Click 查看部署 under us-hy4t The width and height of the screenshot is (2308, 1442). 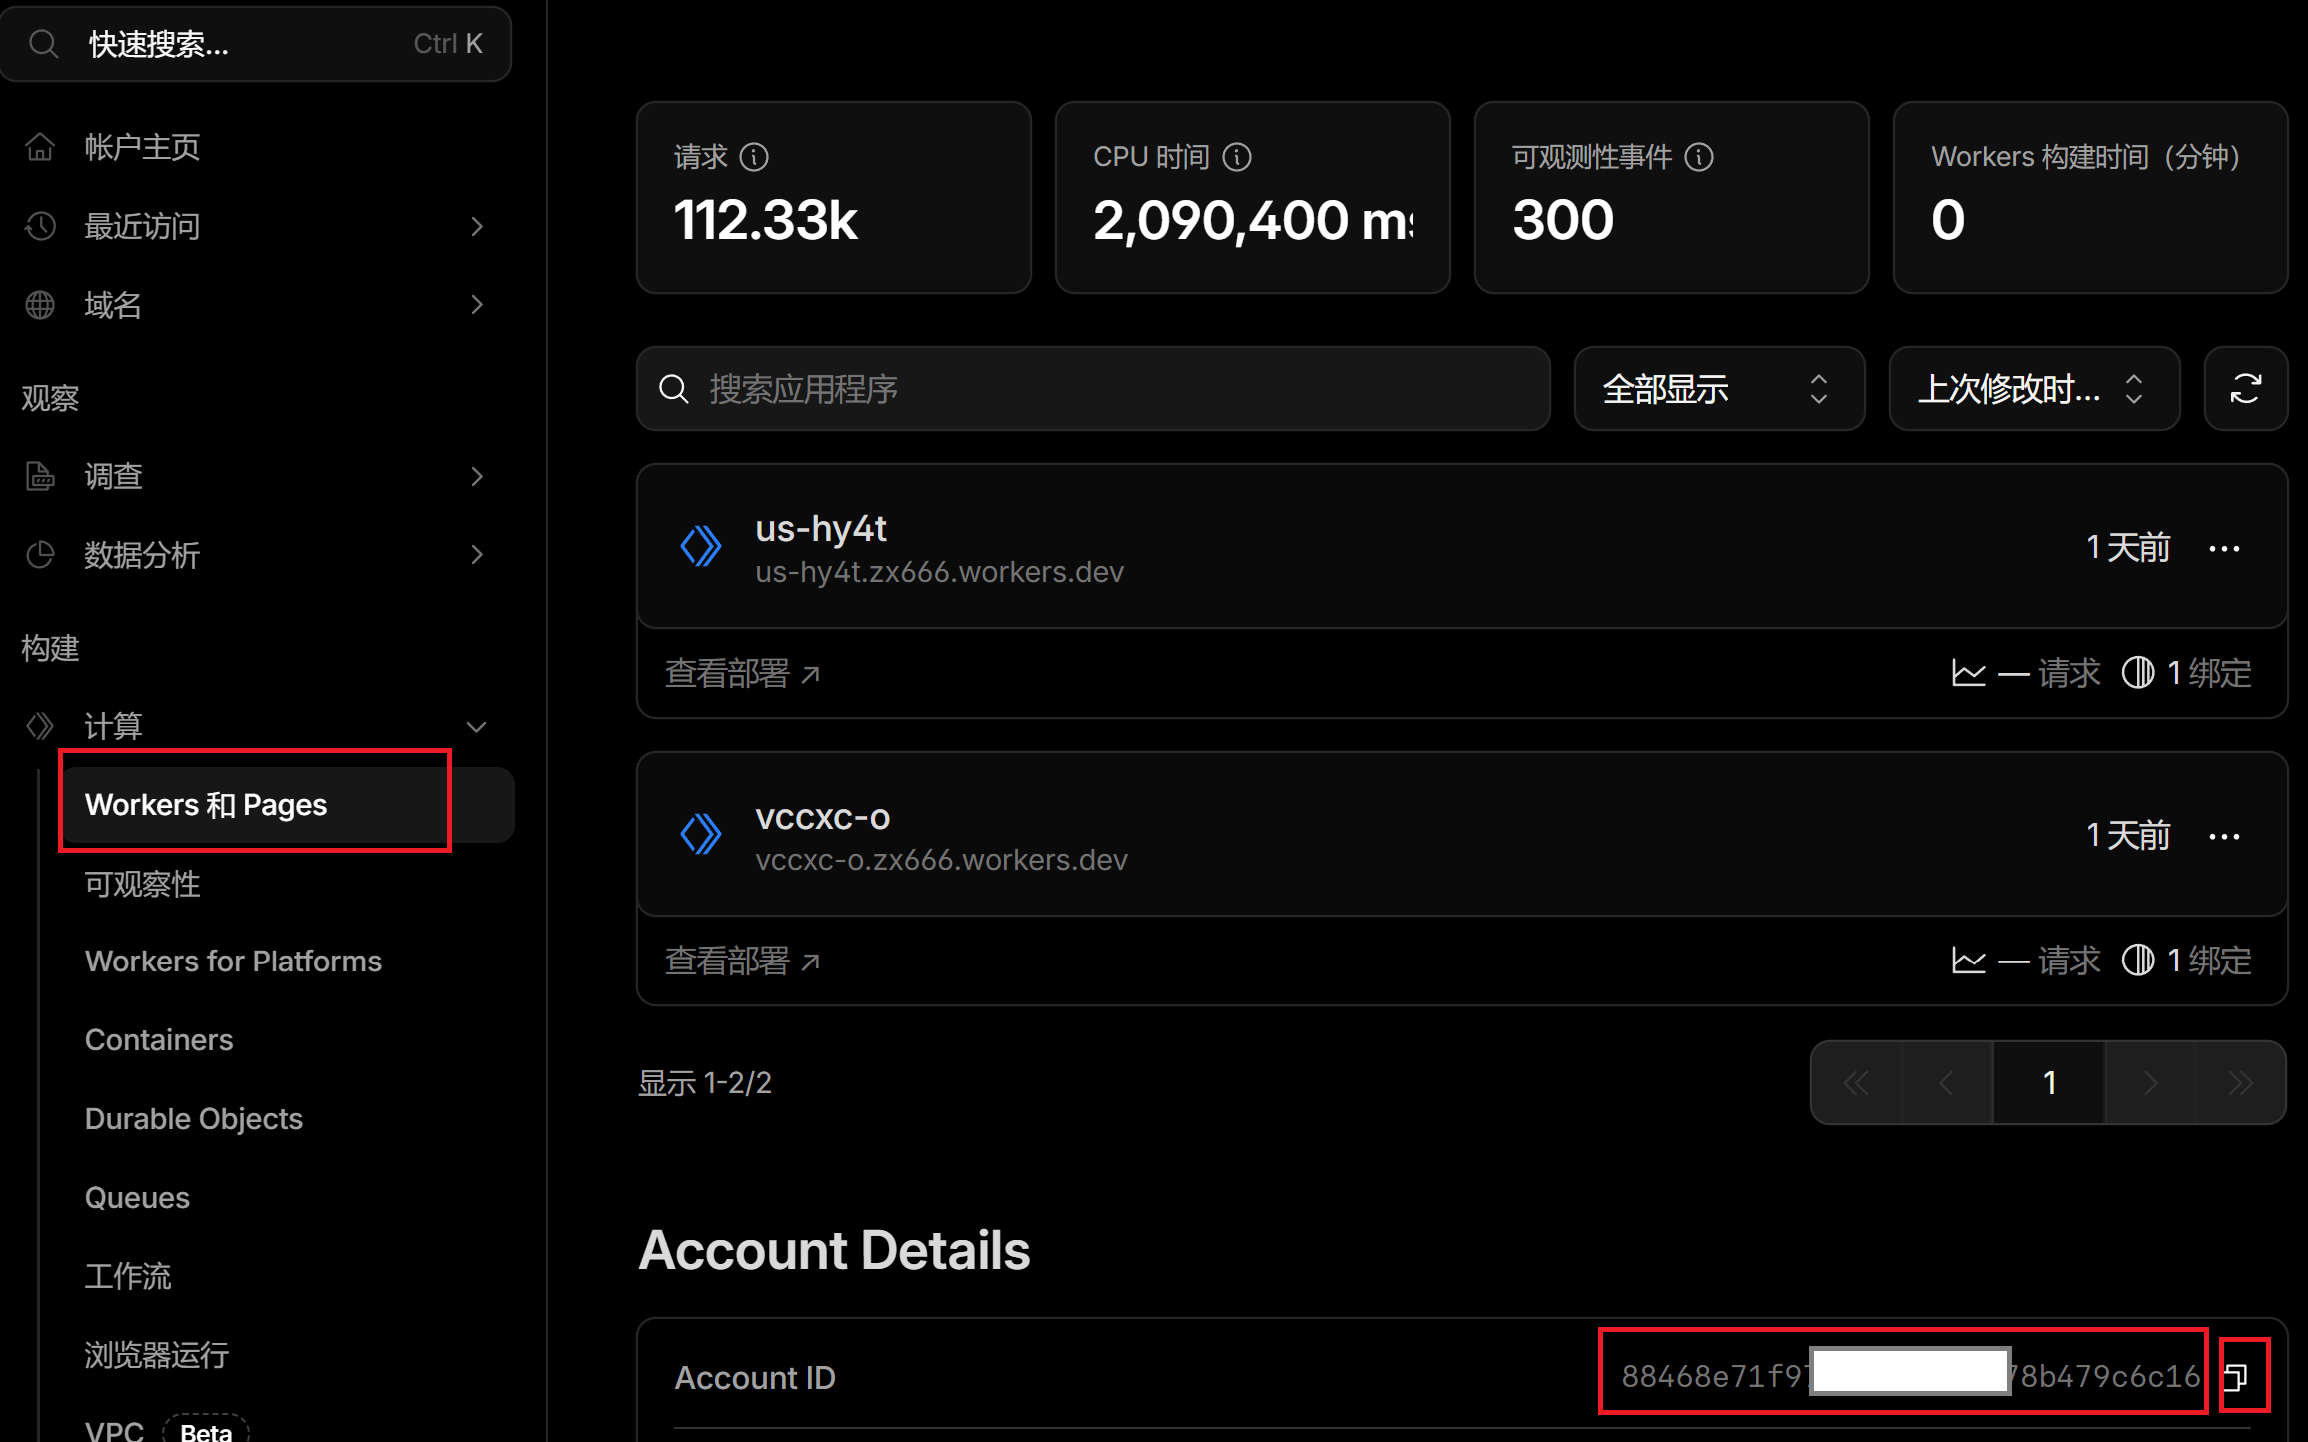tap(743, 673)
